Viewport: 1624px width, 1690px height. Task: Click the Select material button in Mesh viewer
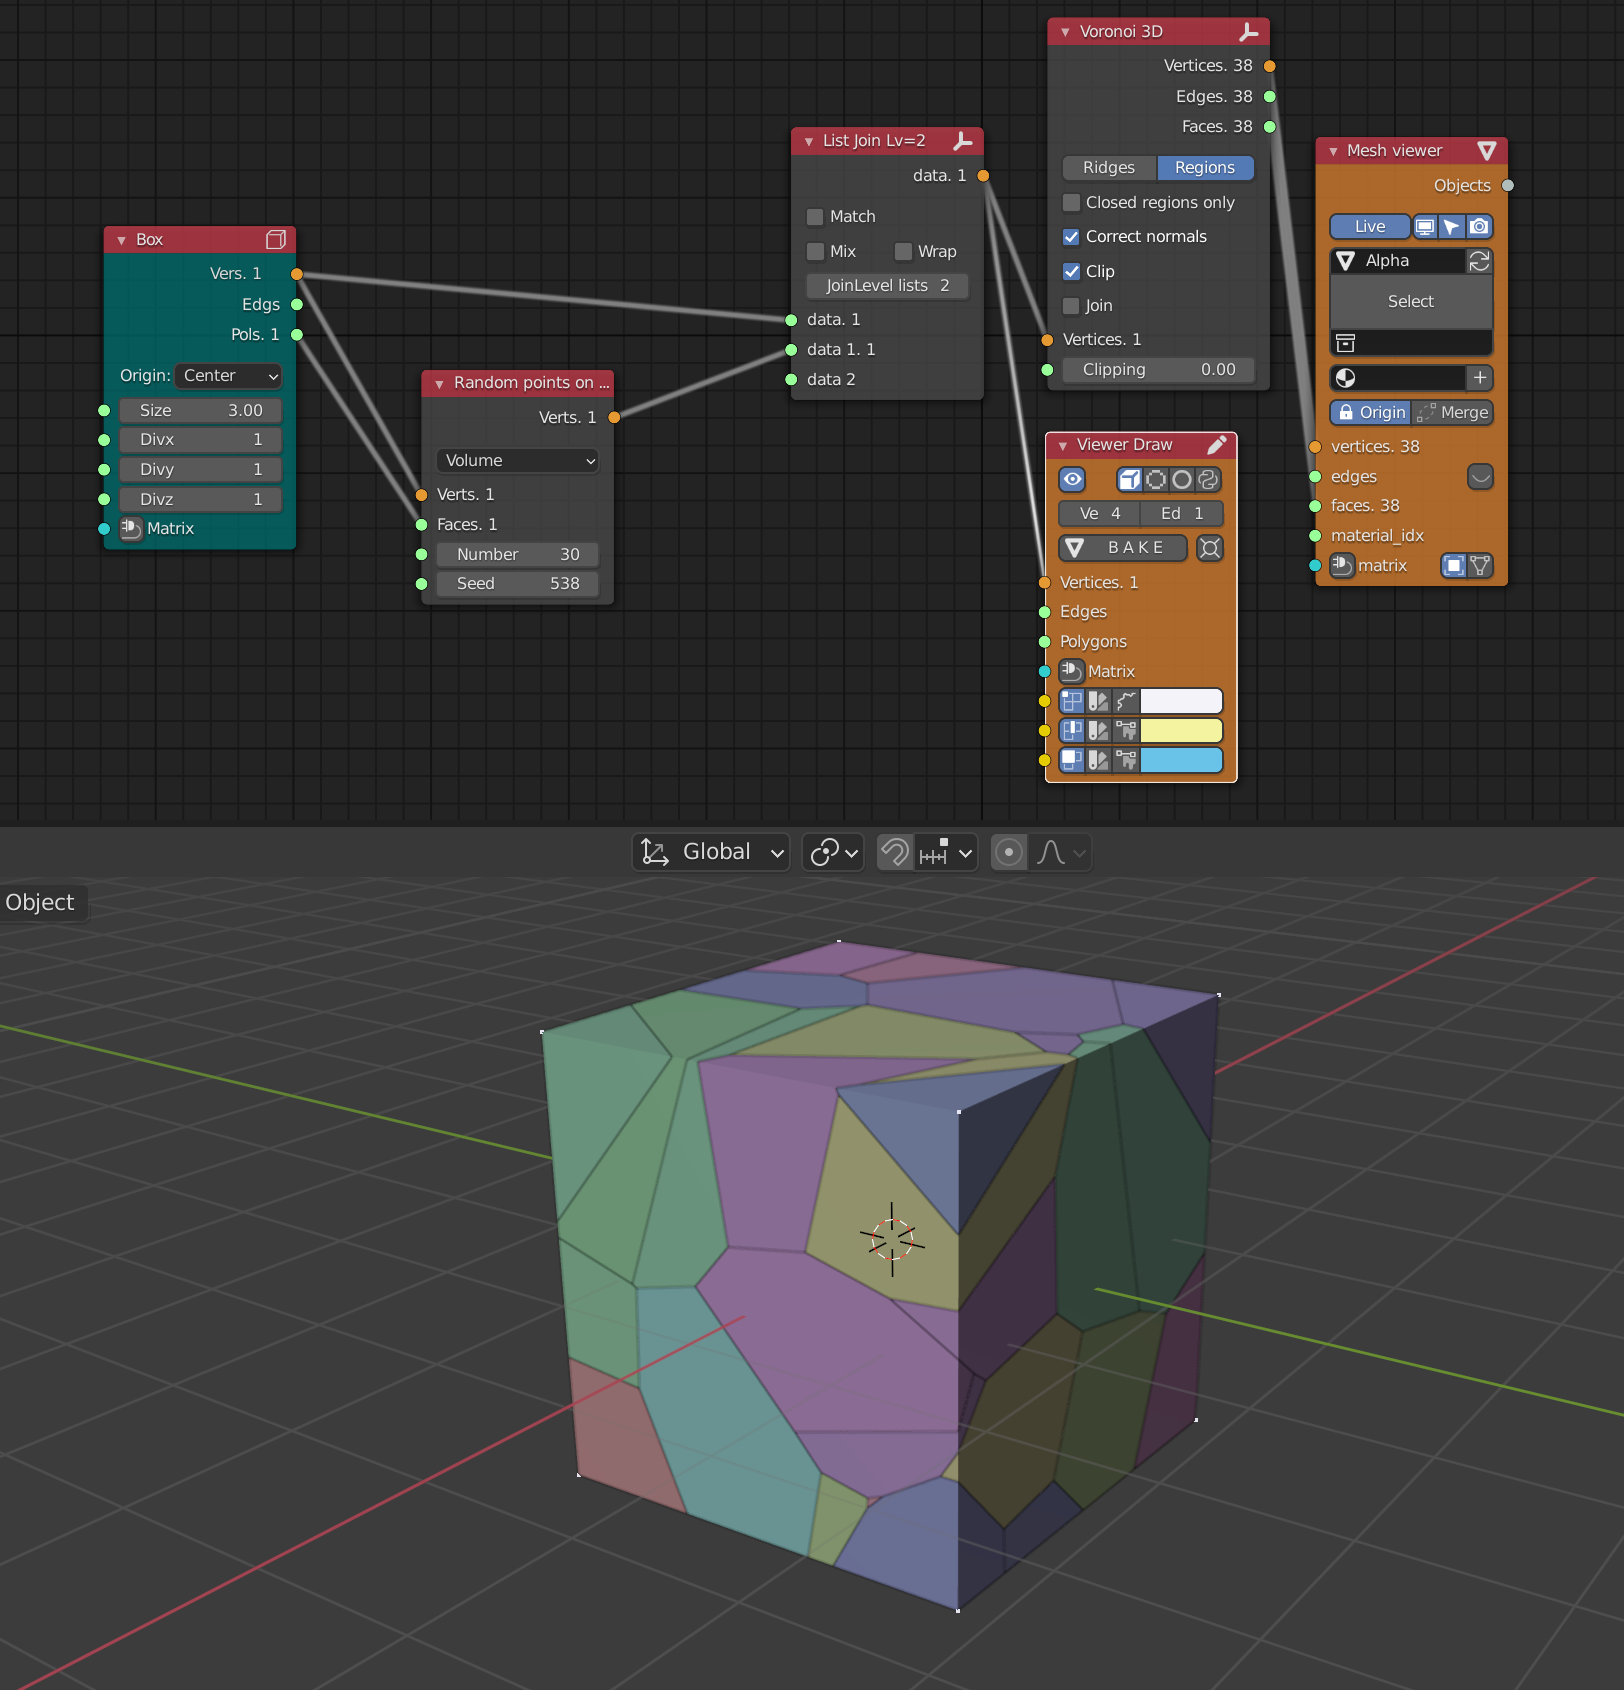pos(1410,301)
